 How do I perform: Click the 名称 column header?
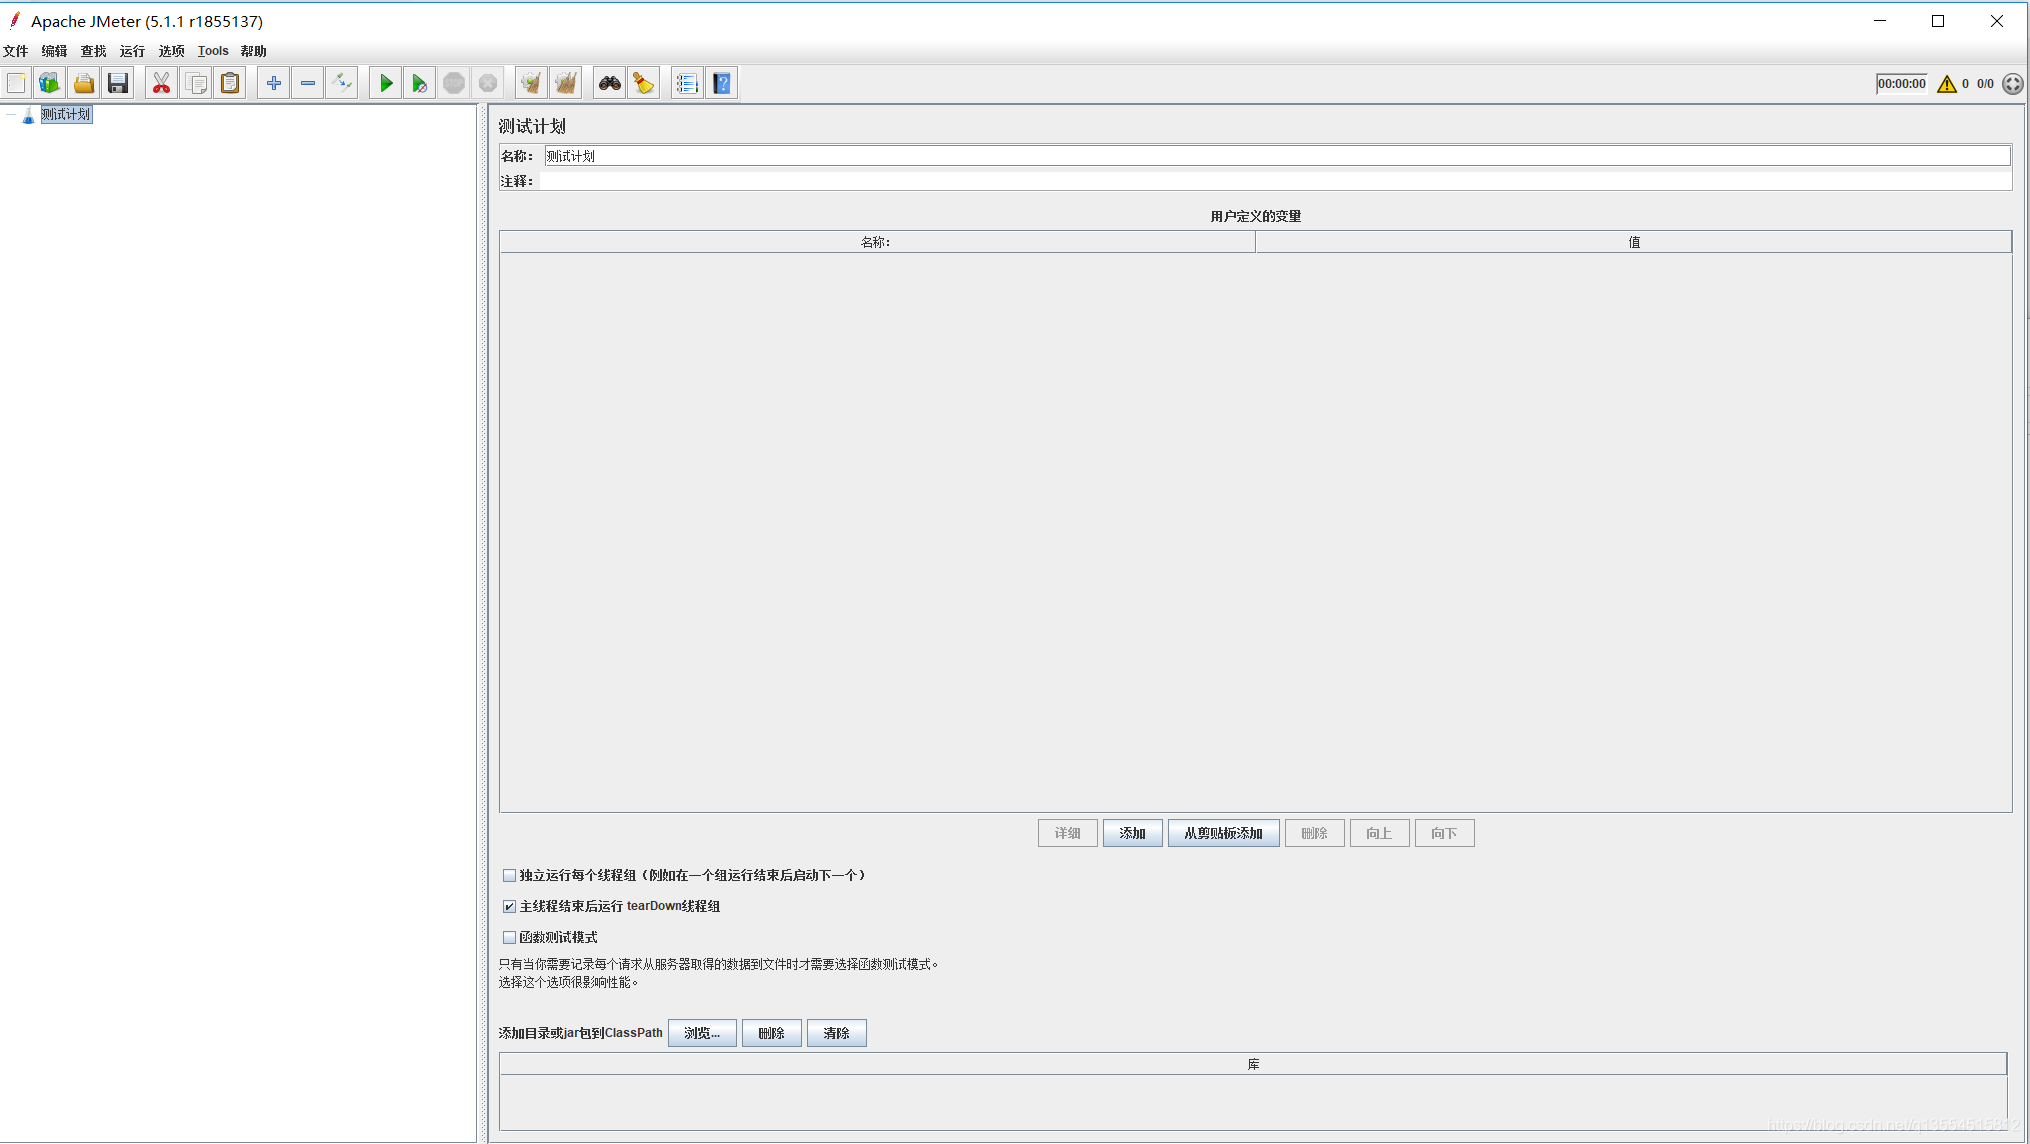point(877,242)
